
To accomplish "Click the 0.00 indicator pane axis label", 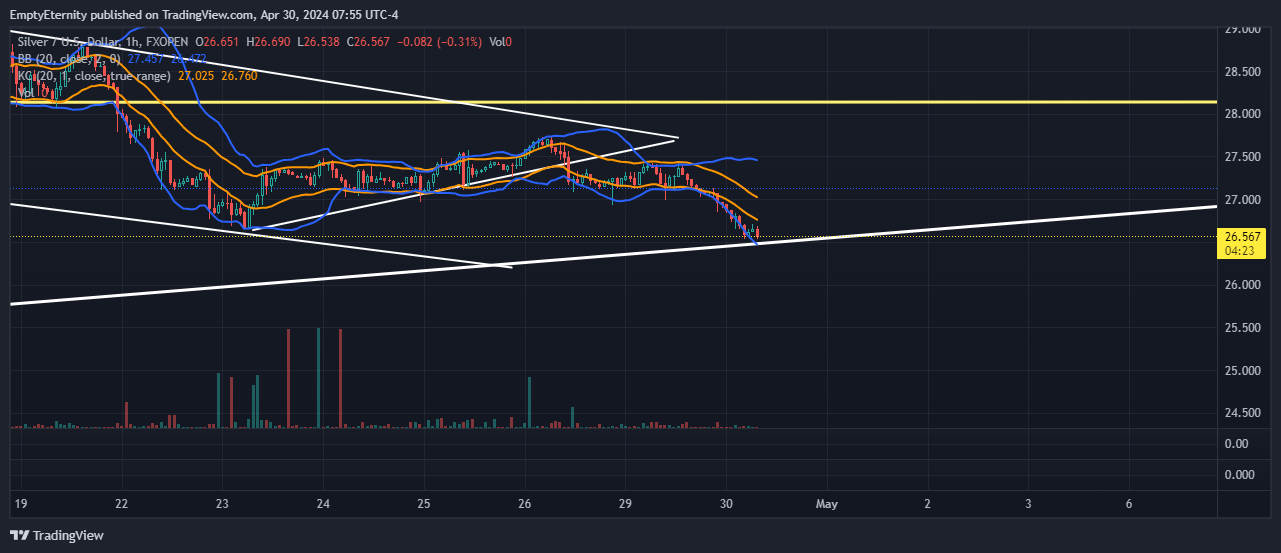I will [1236, 443].
